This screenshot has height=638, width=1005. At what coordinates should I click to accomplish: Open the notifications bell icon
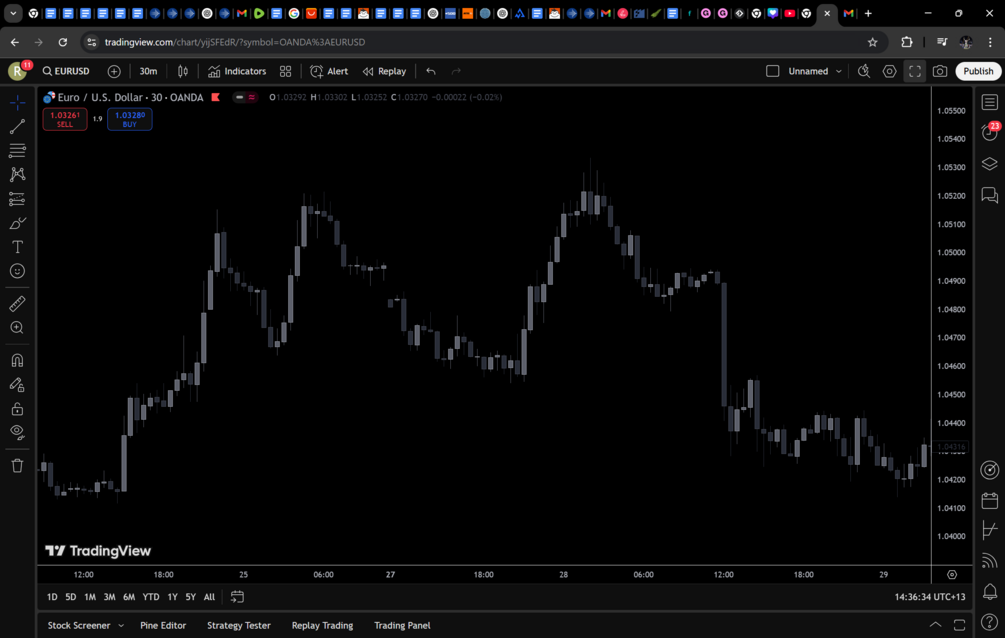click(x=990, y=591)
